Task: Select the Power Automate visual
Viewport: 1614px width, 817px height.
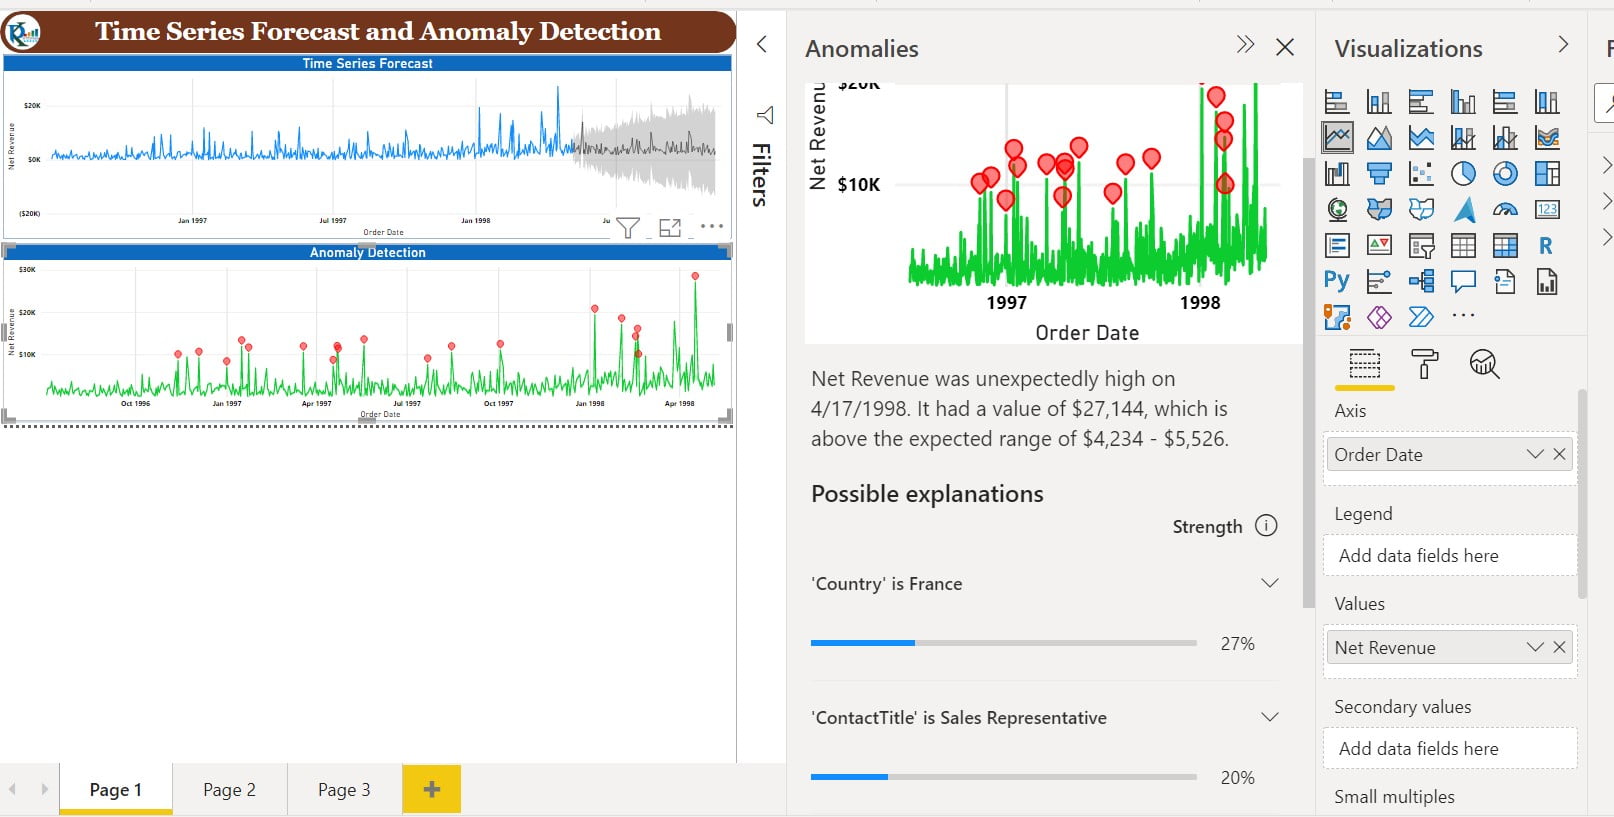Action: click(1421, 318)
